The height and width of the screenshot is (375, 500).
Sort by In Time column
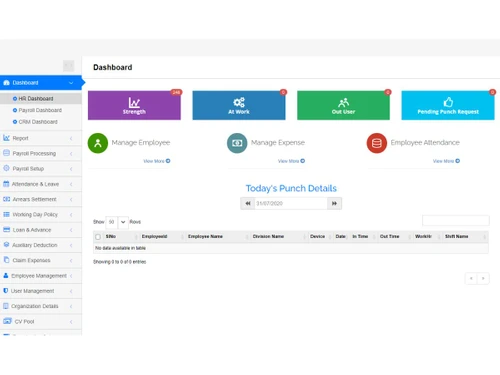(363, 237)
